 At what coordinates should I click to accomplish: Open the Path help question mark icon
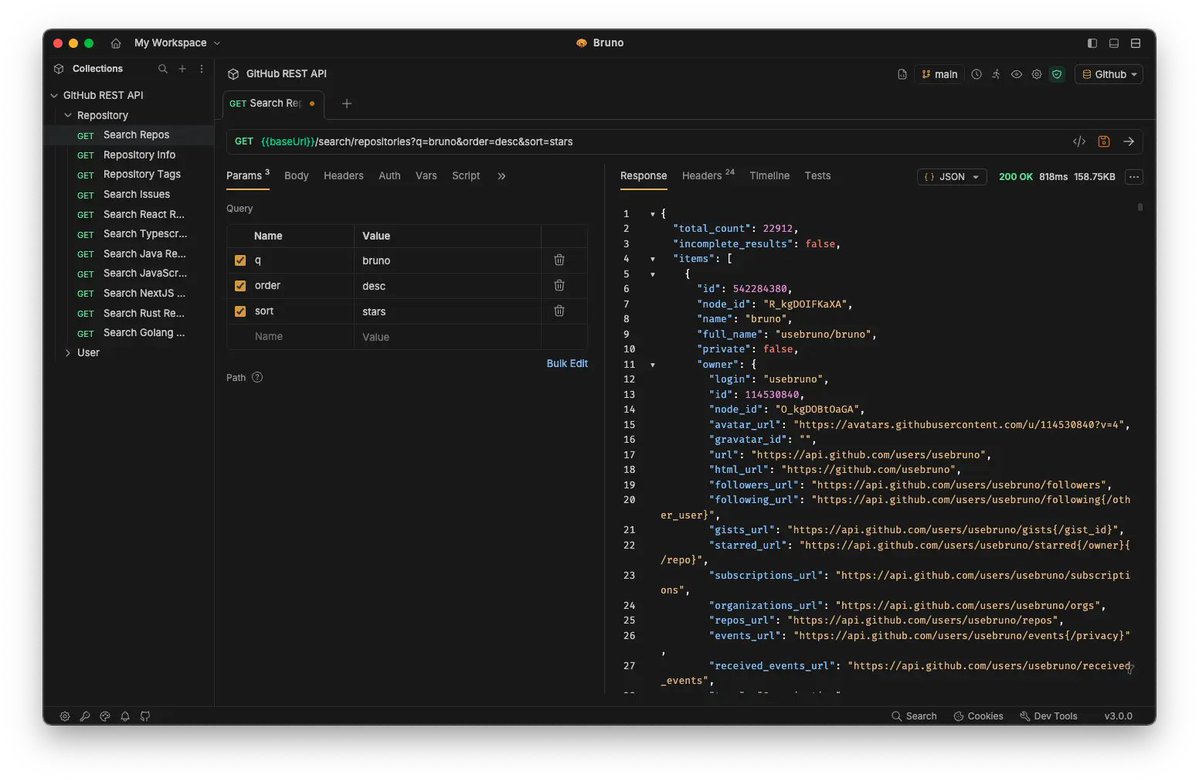click(257, 377)
